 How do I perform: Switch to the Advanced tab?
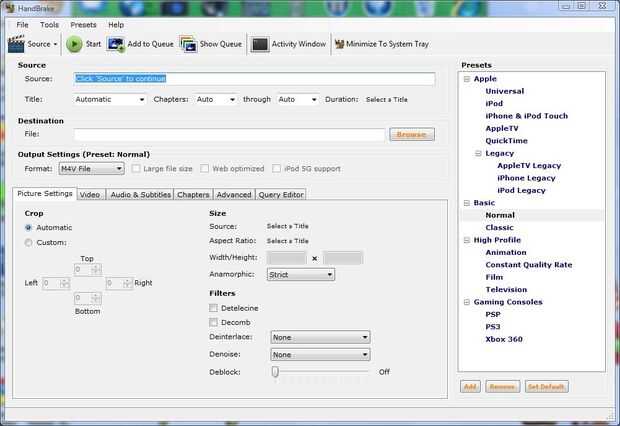[x=234, y=195]
